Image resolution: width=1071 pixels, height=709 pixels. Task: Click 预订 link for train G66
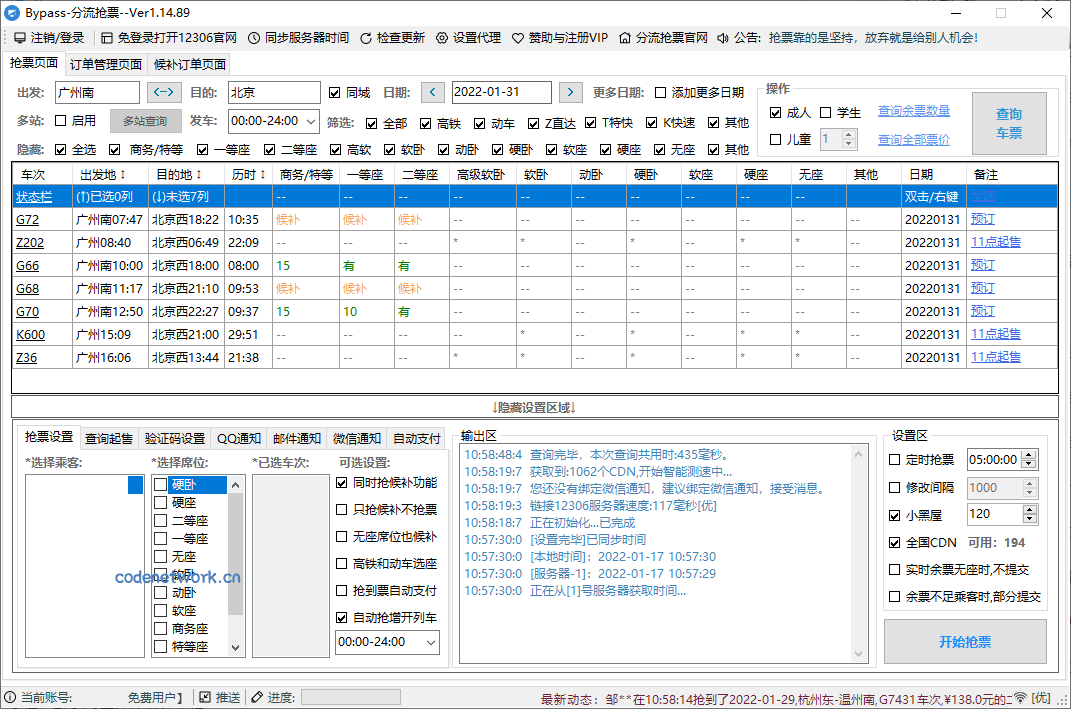pos(982,265)
